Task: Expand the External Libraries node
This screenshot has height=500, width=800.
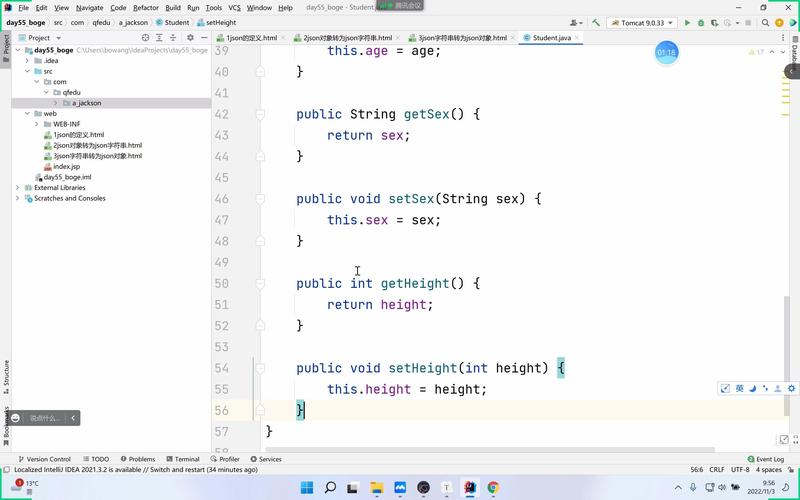Action: coord(18,187)
